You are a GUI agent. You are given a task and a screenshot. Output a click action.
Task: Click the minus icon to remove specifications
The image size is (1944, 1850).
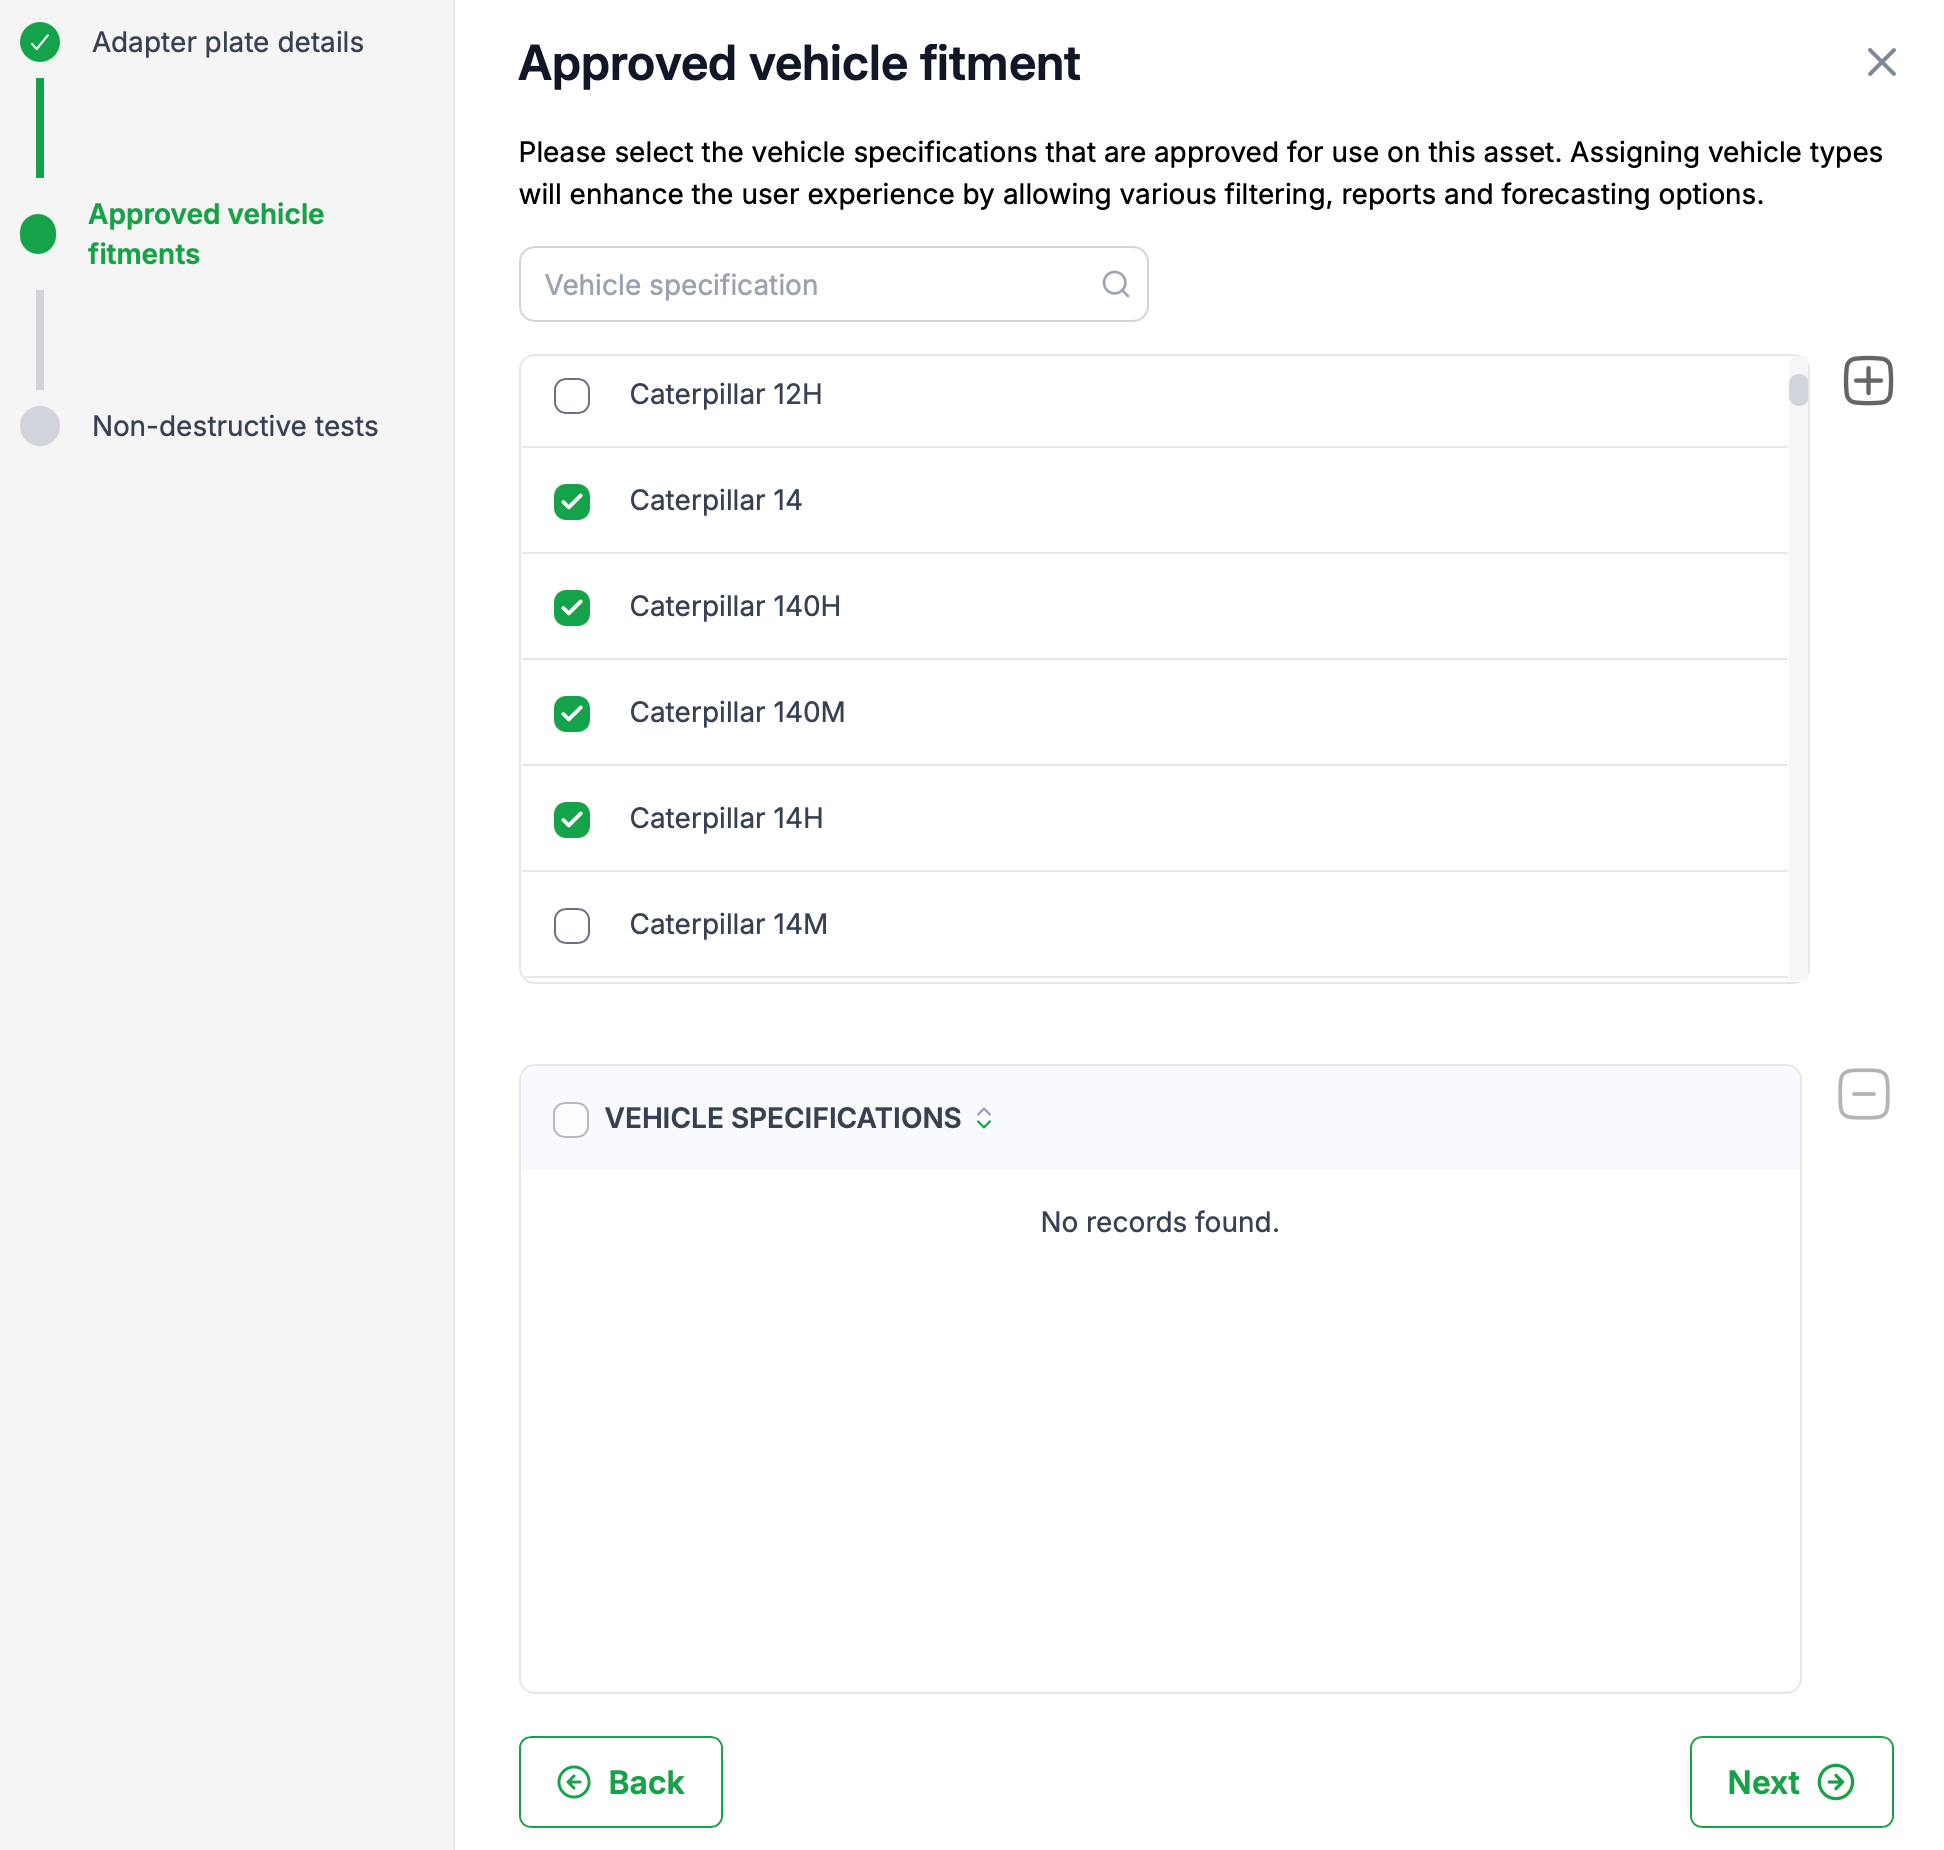[x=1864, y=1094]
